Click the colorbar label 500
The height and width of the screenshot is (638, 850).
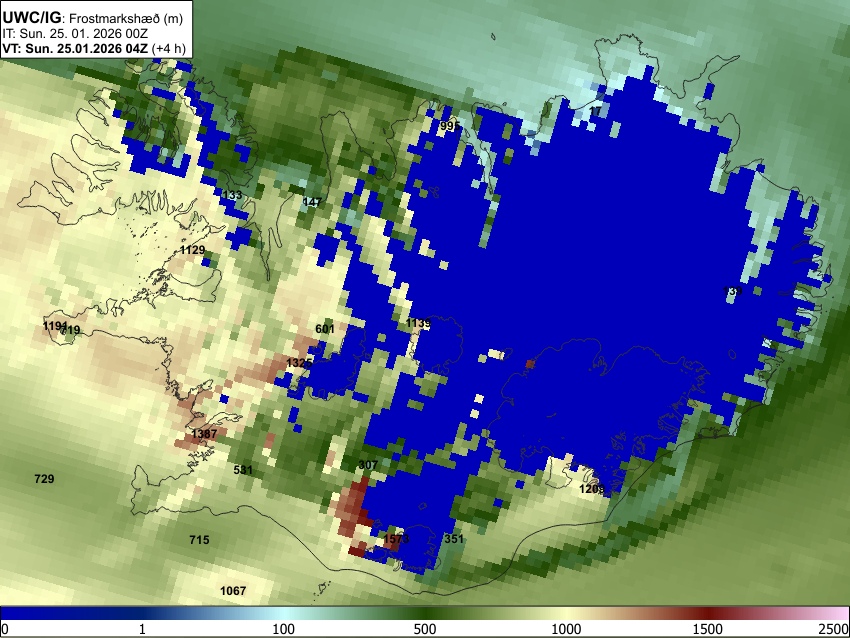click(424, 629)
